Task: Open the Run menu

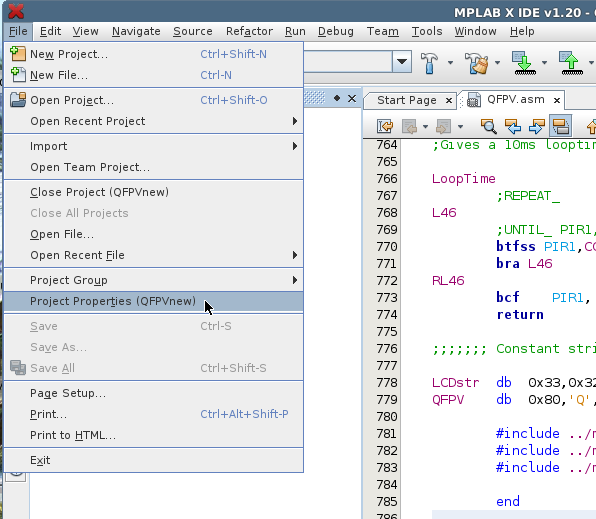Action: 295,31
